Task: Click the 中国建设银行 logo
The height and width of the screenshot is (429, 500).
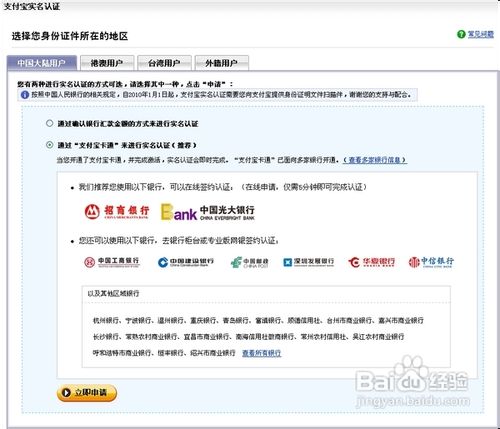Action: point(186,262)
